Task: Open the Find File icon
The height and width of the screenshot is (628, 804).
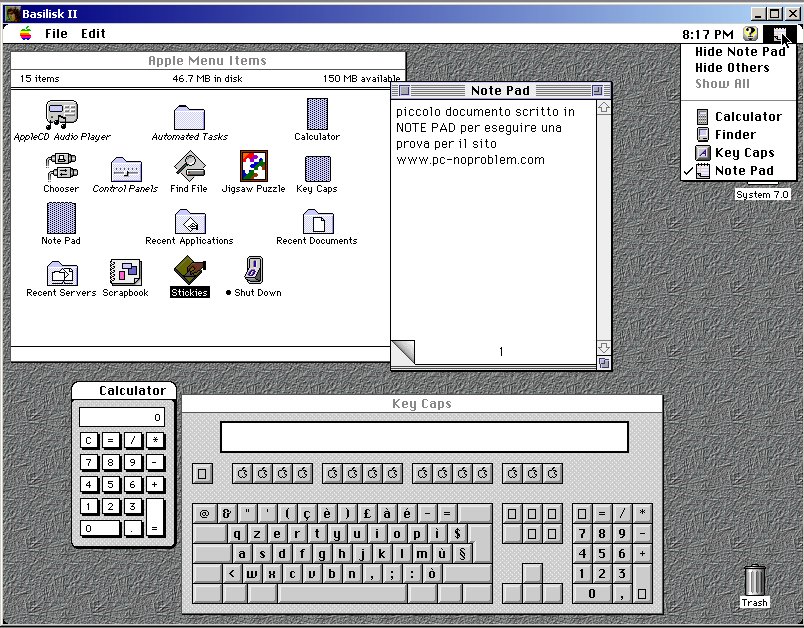Action: tap(189, 166)
